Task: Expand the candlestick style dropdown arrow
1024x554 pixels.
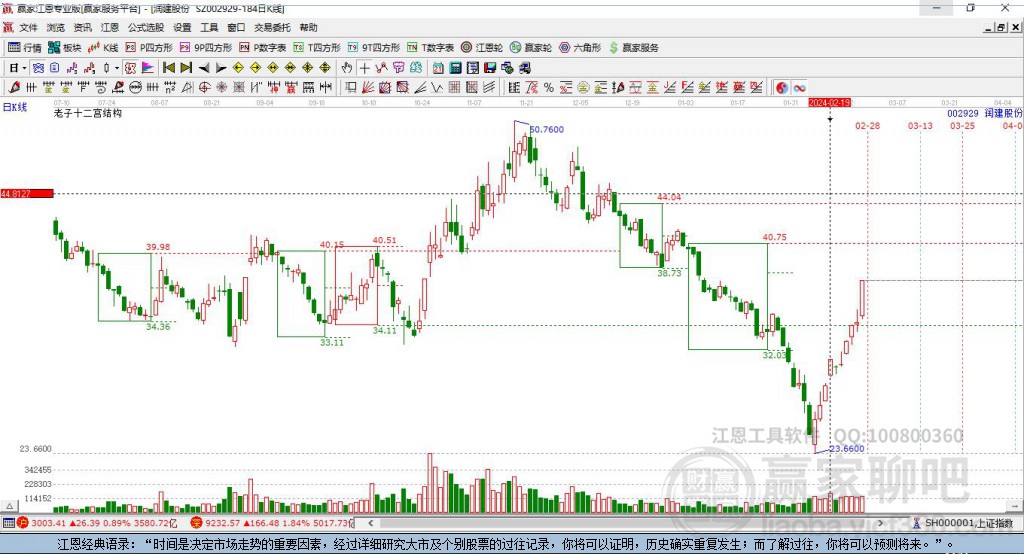Action: pyautogui.click(x=117, y=68)
